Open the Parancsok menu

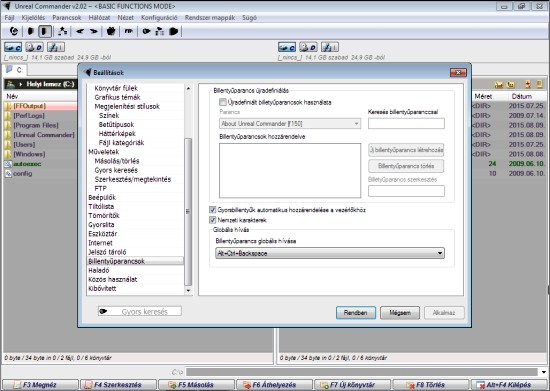point(67,18)
